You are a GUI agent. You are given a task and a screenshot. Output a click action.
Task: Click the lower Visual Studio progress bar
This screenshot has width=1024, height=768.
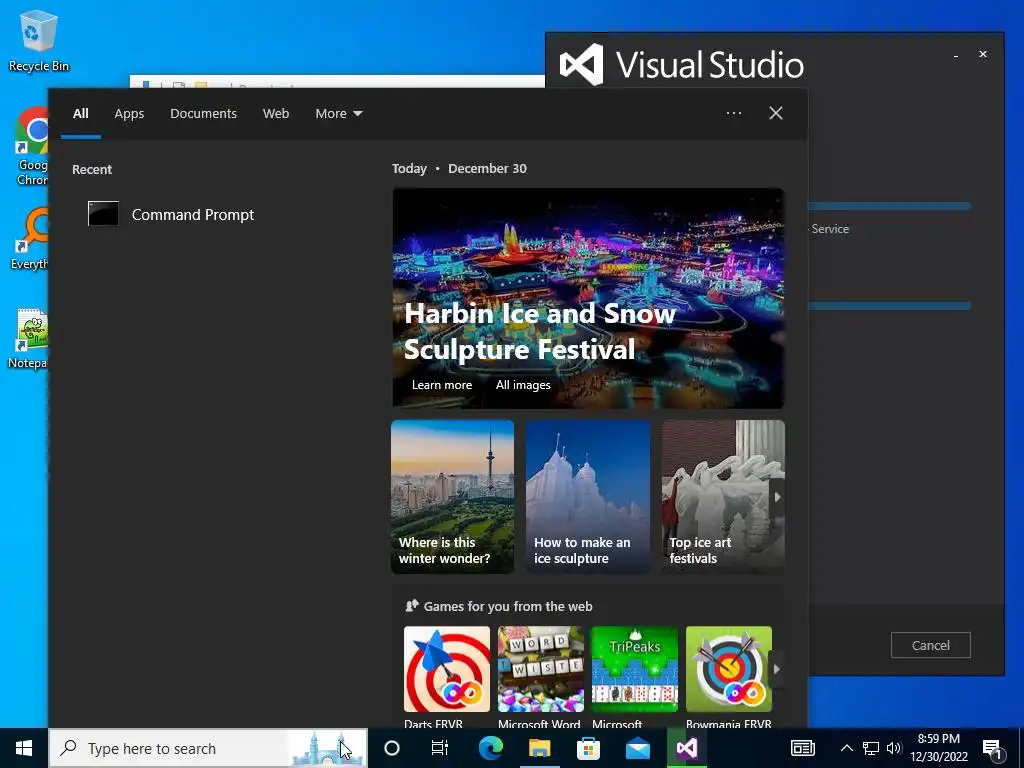tap(889, 306)
